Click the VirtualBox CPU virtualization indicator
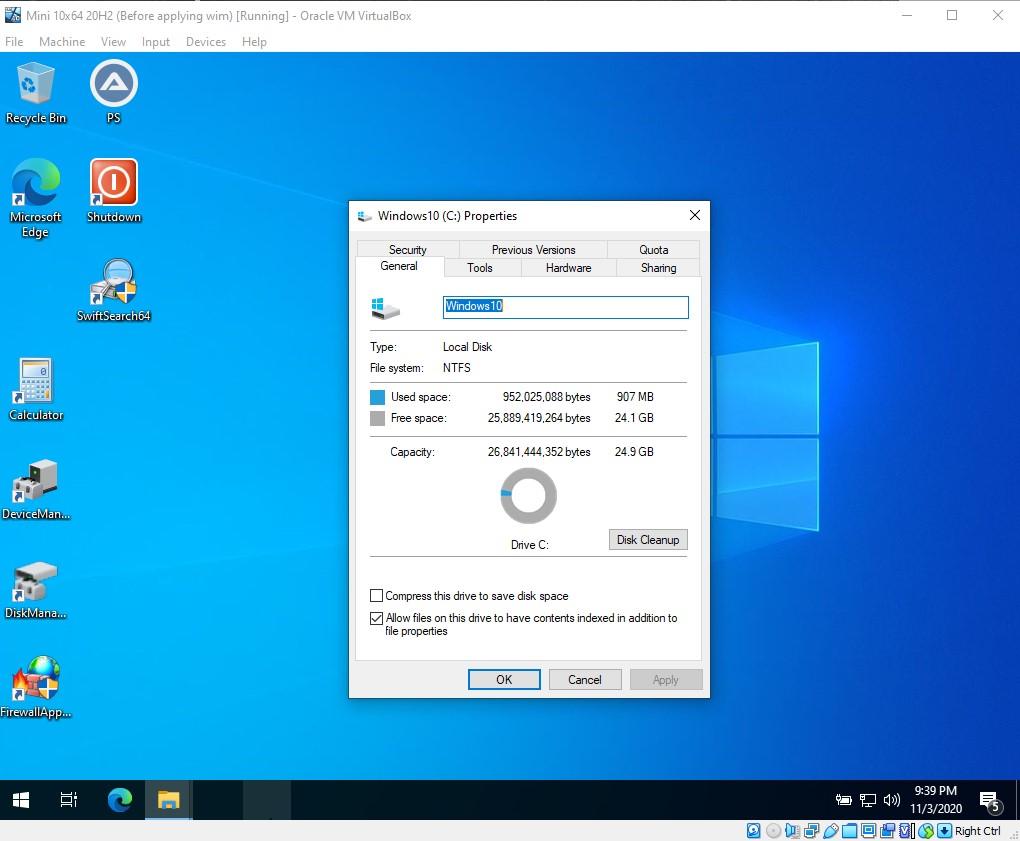1020x841 pixels. point(907,831)
